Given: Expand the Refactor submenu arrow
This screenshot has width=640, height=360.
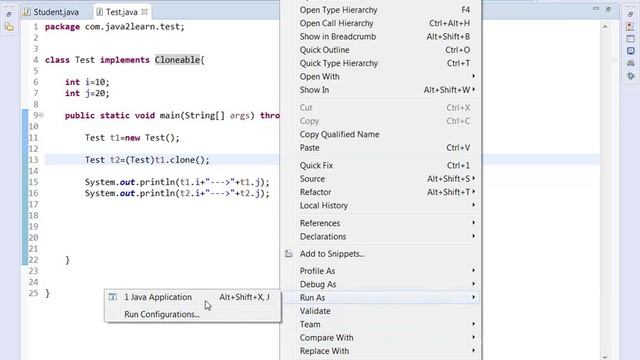Looking at the screenshot, I should click(x=473, y=192).
